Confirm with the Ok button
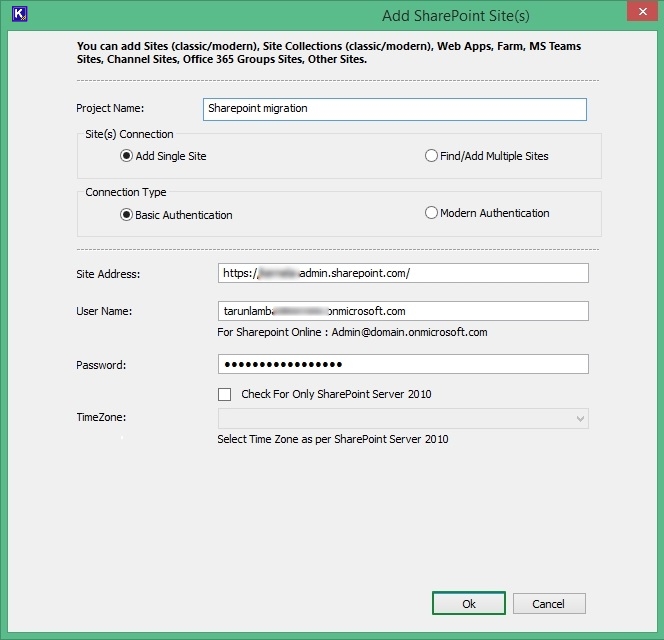The width and height of the screenshot is (664, 640). 469,603
